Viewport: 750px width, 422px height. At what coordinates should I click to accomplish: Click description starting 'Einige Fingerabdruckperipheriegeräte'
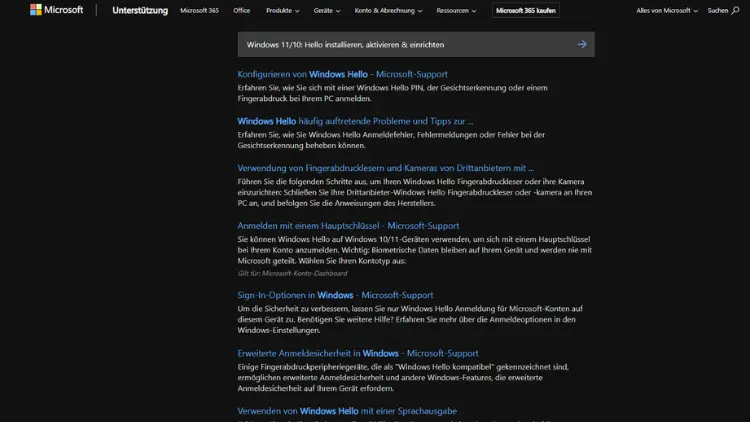click(x=403, y=378)
